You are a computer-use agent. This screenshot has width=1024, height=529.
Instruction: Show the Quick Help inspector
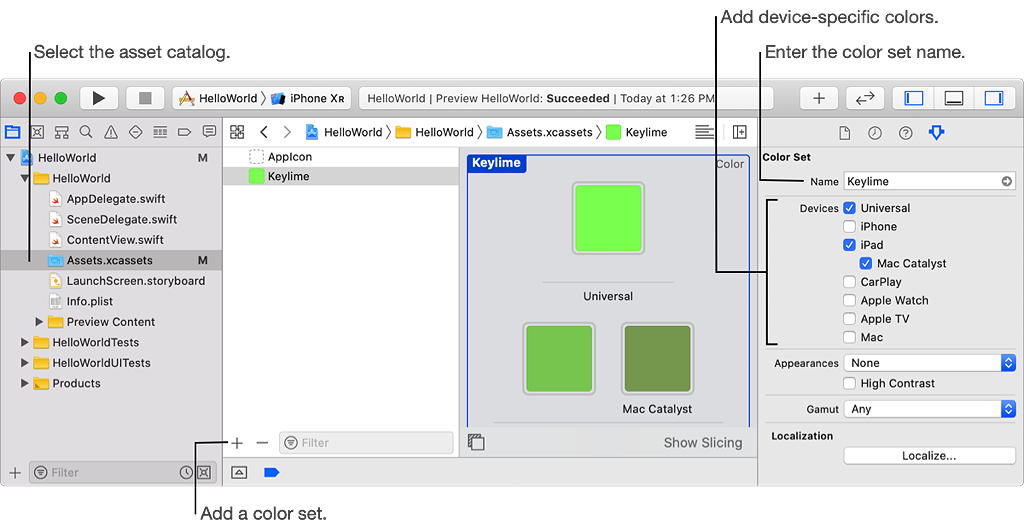[905, 133]
